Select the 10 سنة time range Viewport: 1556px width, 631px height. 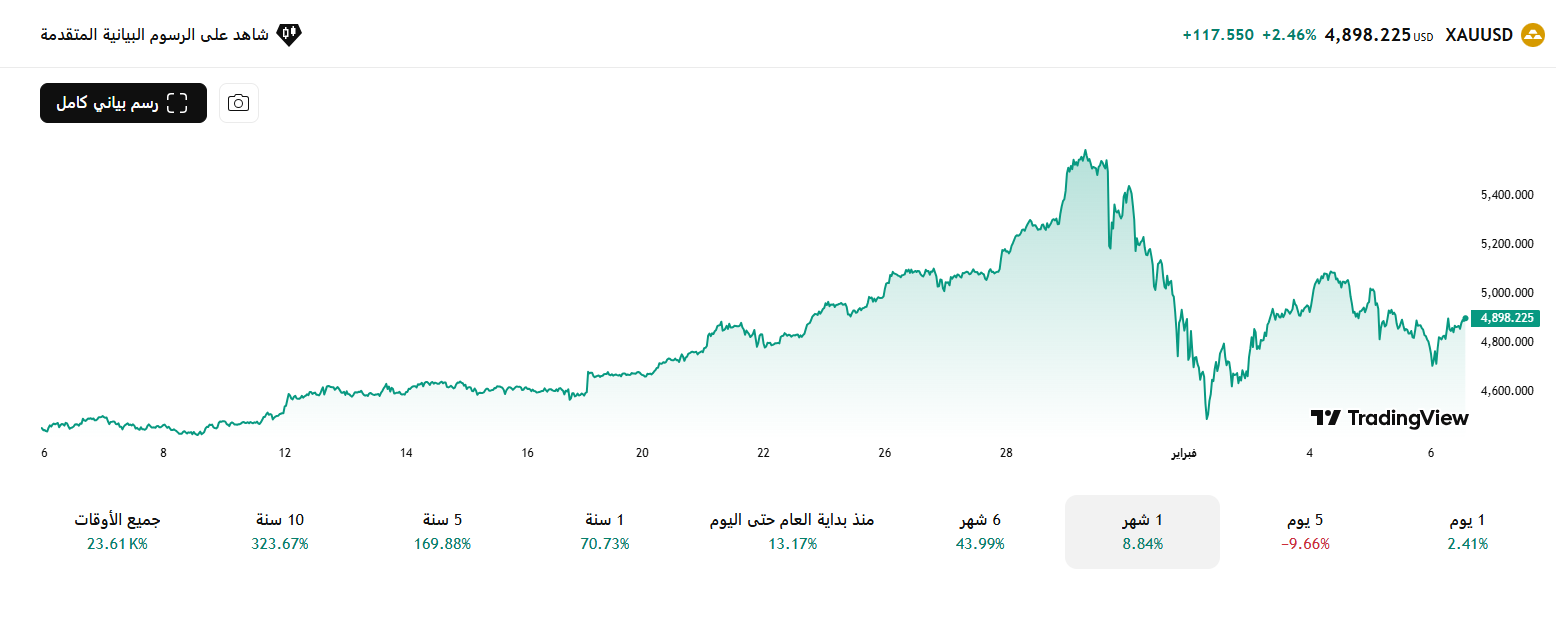click(x=281, y=530)
